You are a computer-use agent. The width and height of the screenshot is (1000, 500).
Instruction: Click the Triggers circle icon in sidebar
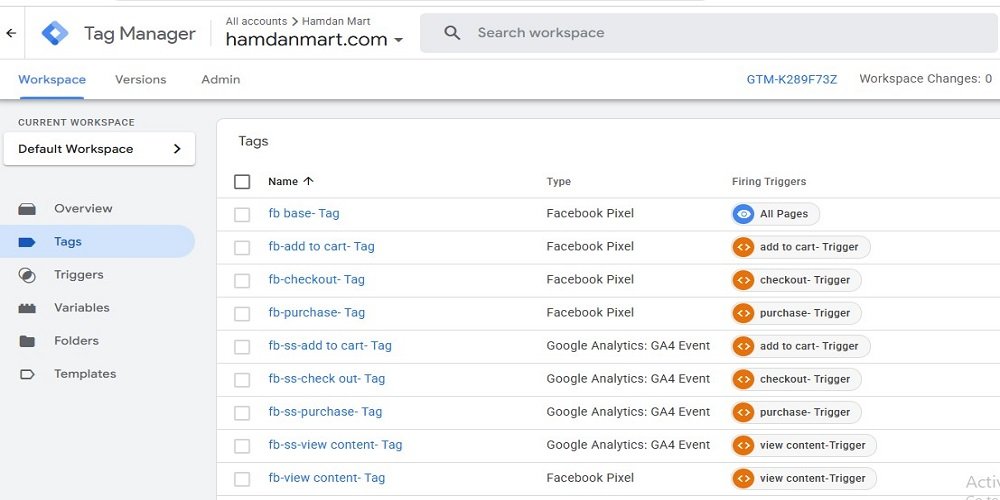pos(27,275)
